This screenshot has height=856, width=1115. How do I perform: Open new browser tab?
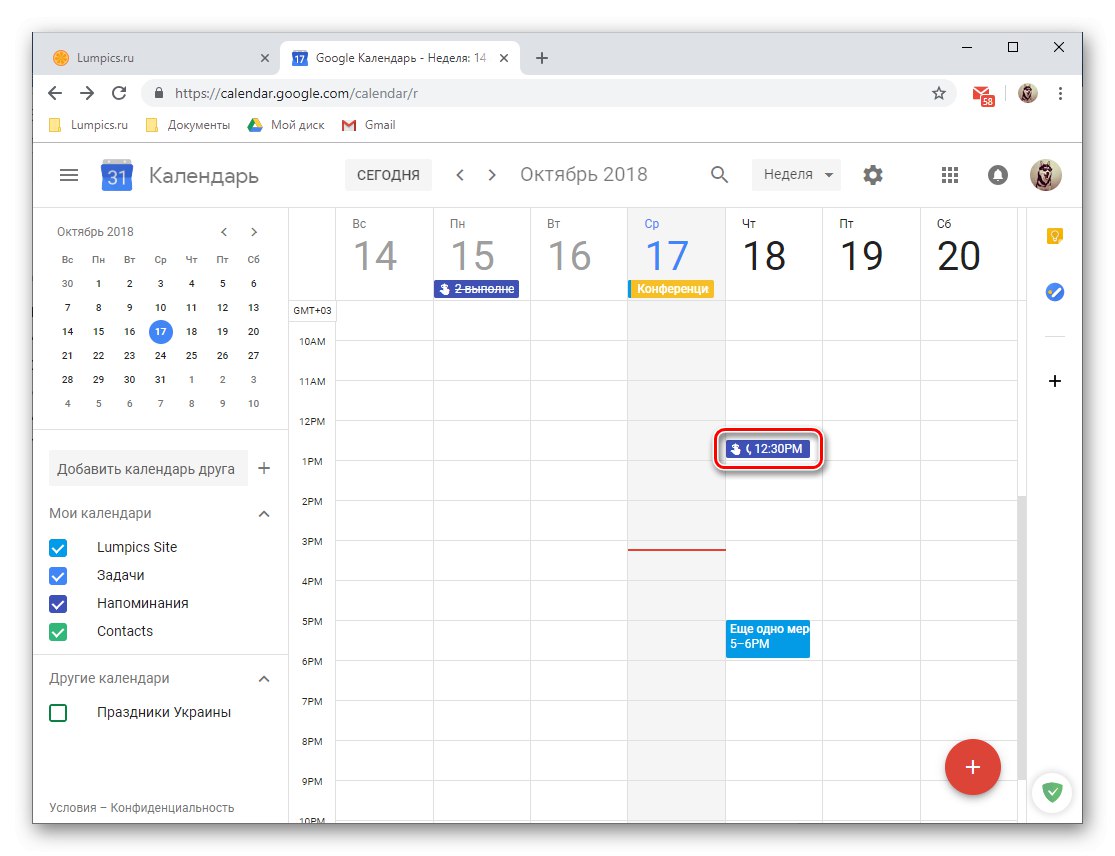click(x=541, y=58)
